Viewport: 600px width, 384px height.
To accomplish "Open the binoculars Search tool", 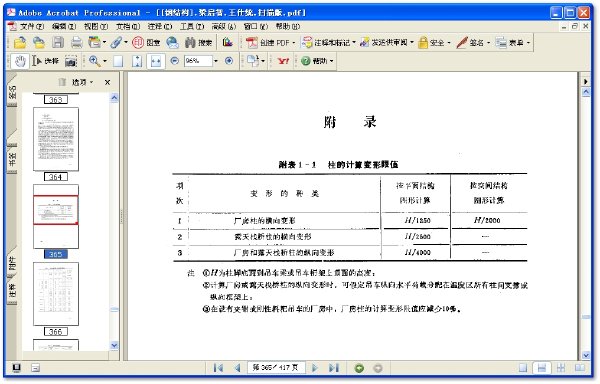I will [x=198, y=42].
